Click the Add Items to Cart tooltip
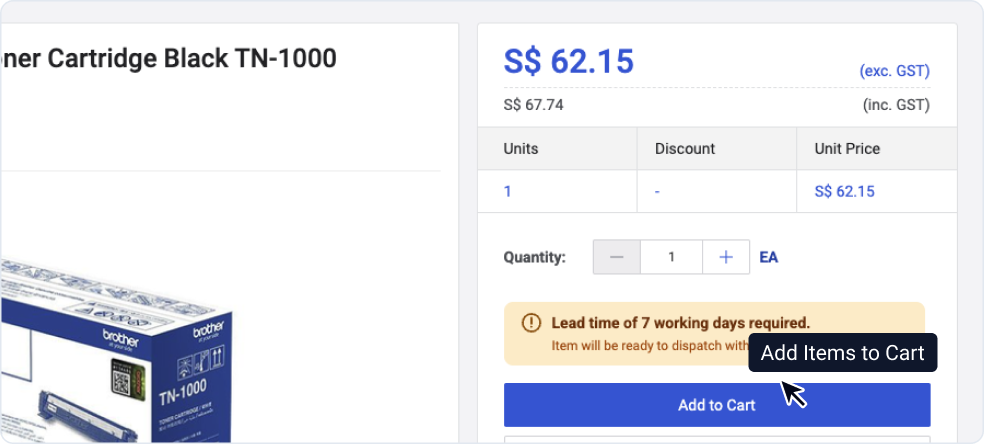Screen dimensions: 984x444 pyautogui.click(x=843, y=353)
